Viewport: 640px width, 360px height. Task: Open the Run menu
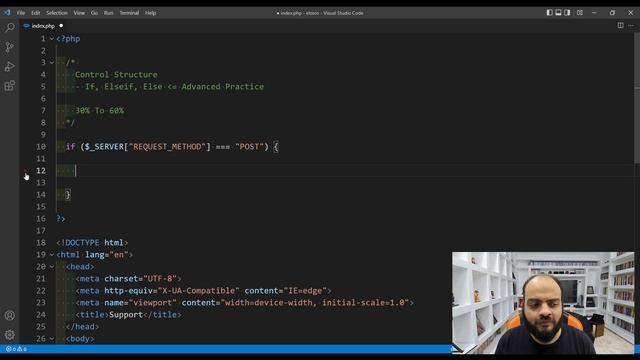click(109, 13)
